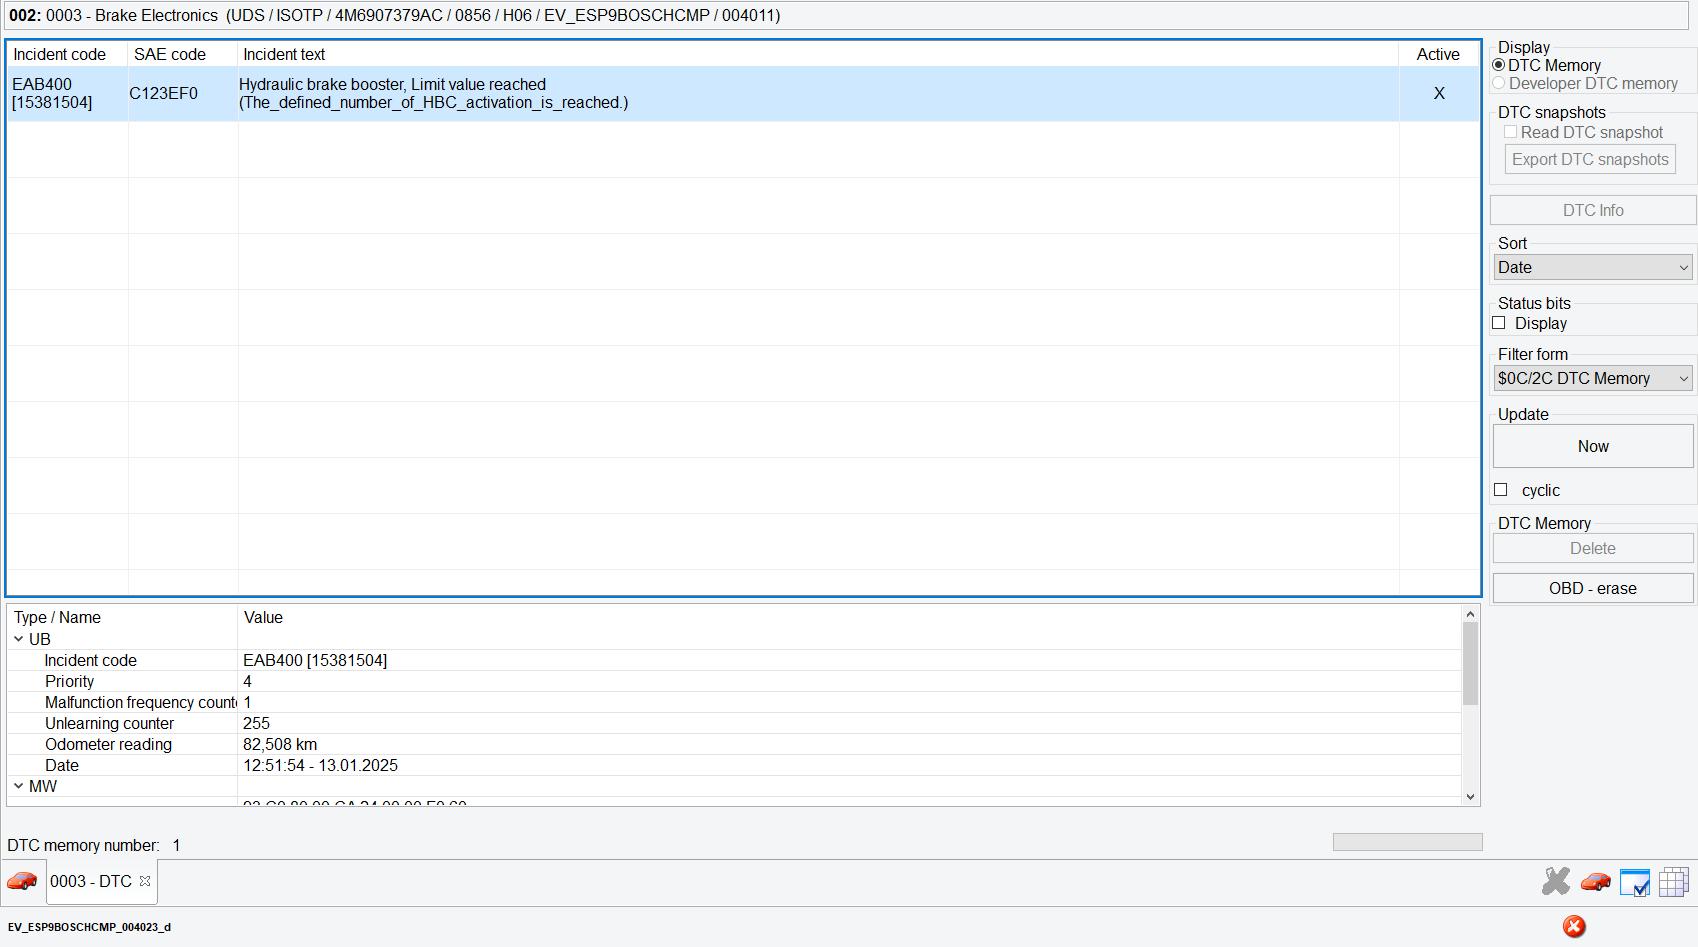This screenshot has width=1698, height=947.
Task: Click the window with checkmark icon
Action: click(x=1634, y=883)
